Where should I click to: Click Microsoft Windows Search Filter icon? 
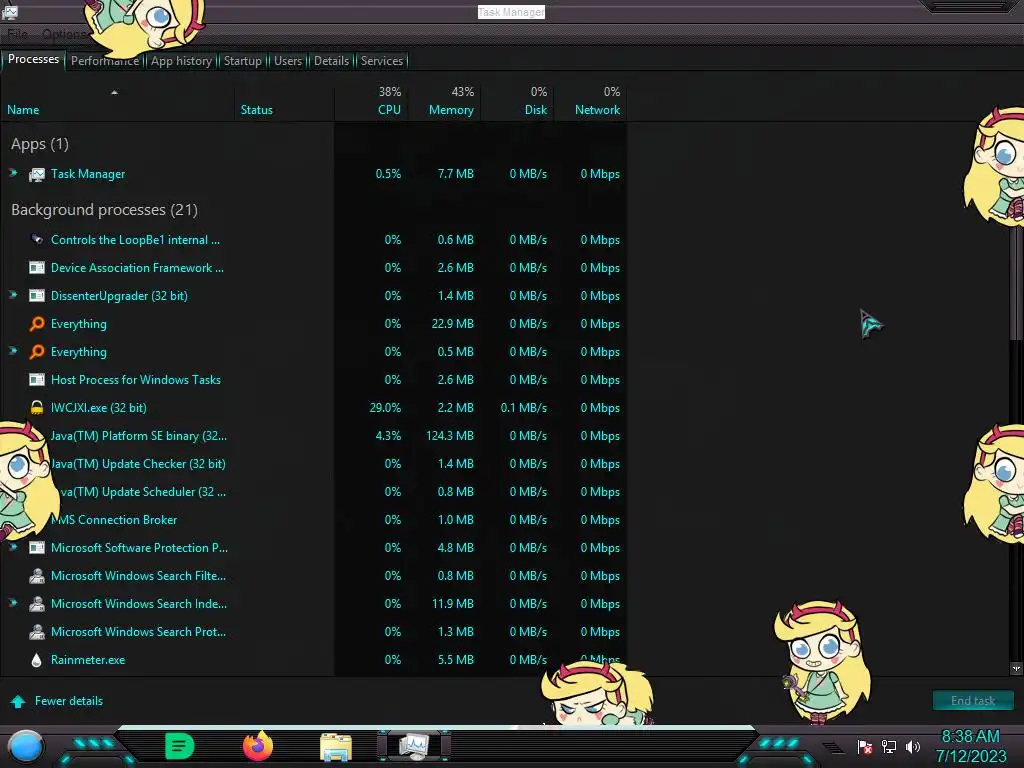pyautogui.click(x=37, y=576)
